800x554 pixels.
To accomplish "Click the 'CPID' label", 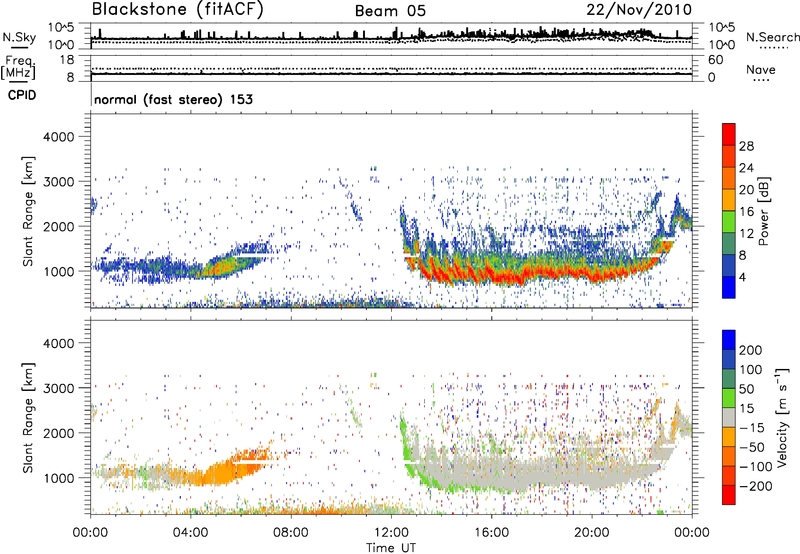I will (22, 95).
